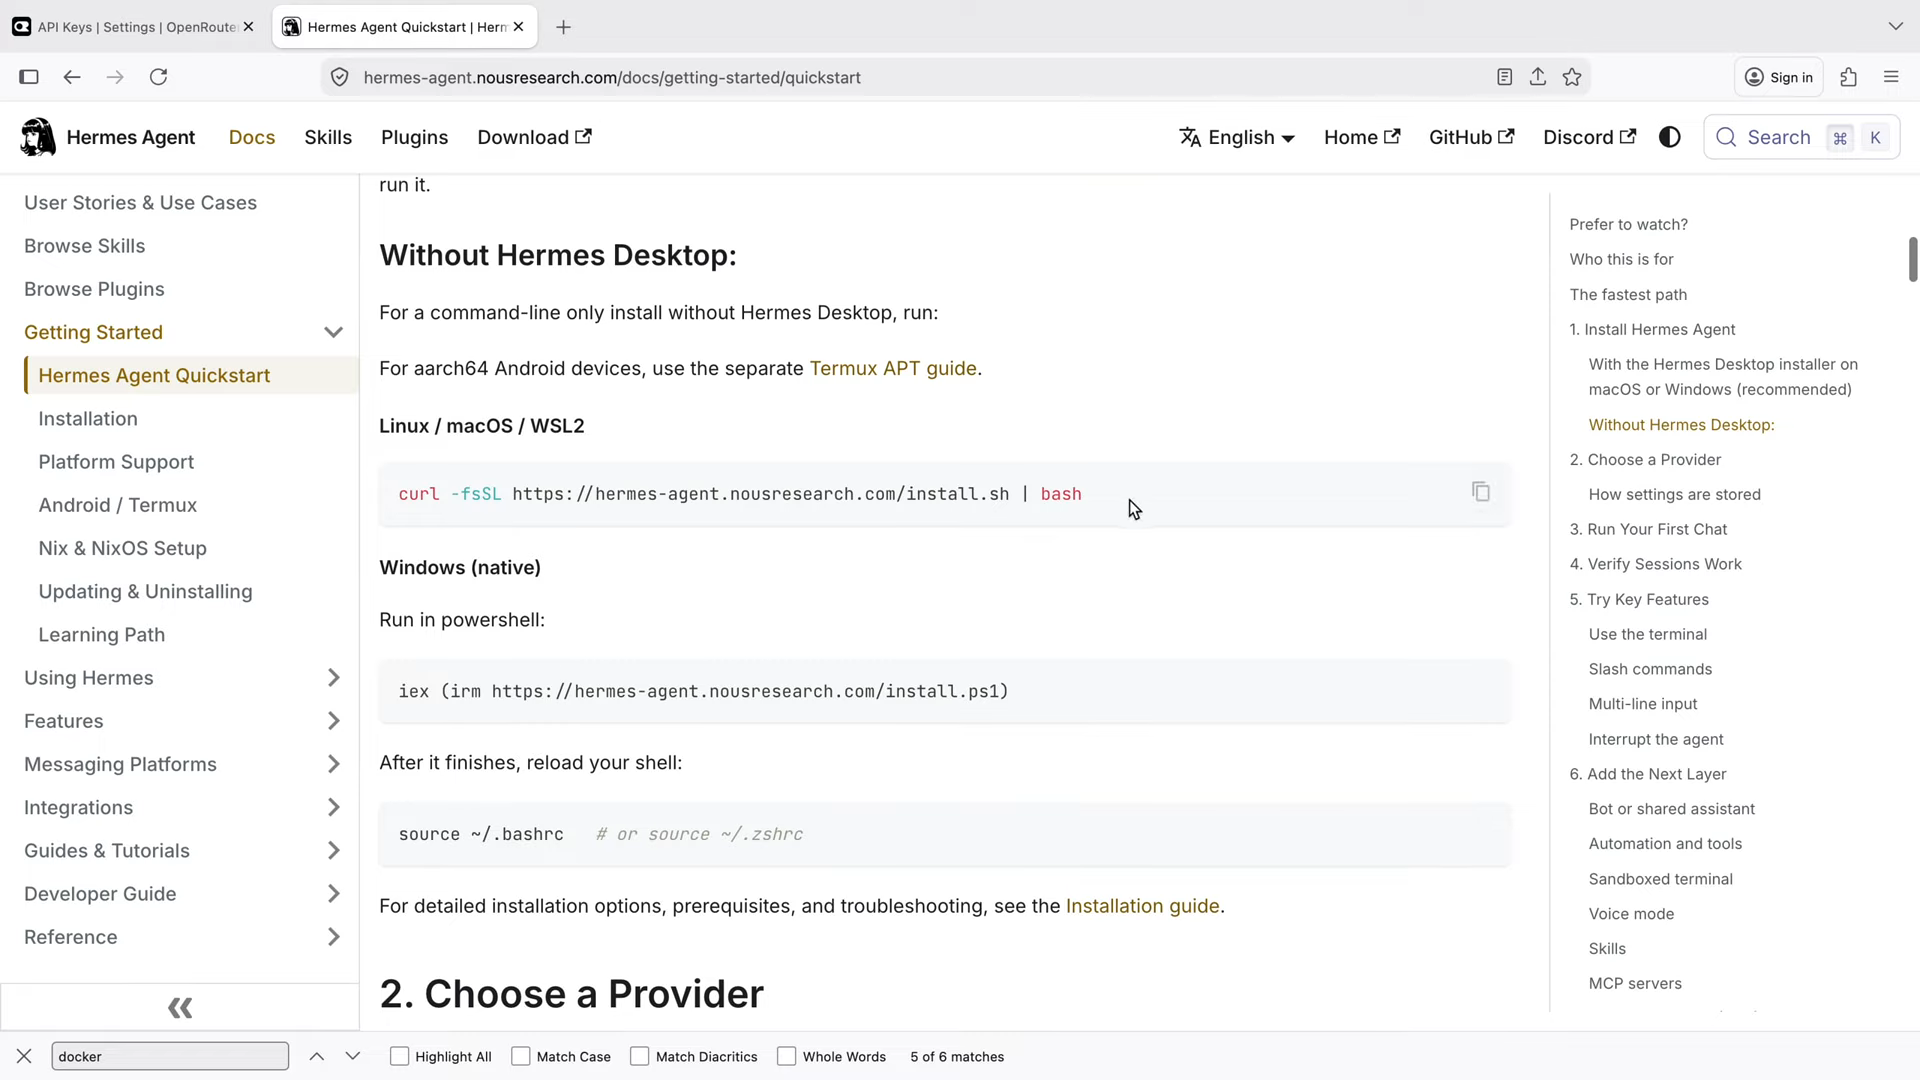The height and width of the screenshot is (1080, 1920).
Task: Expand the Using Hermes section
Action: point(333,678)
